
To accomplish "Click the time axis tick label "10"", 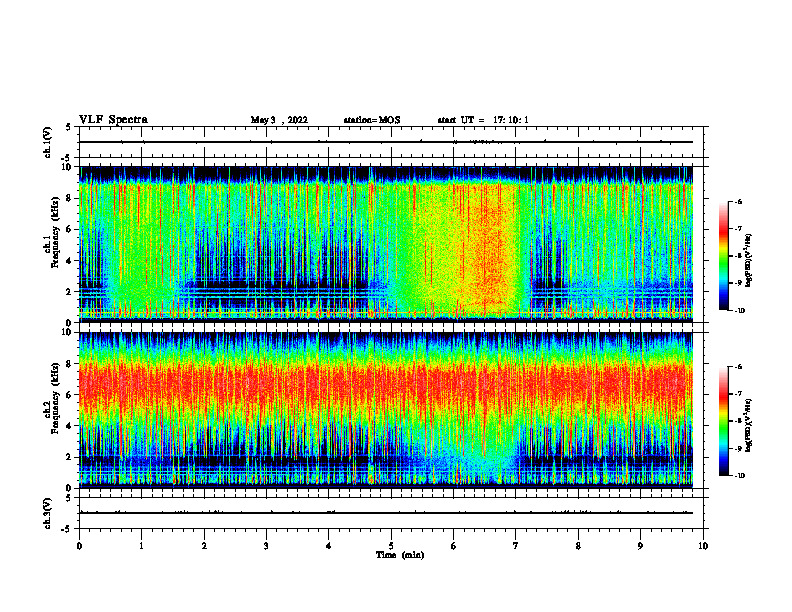I will click(703, 546).
